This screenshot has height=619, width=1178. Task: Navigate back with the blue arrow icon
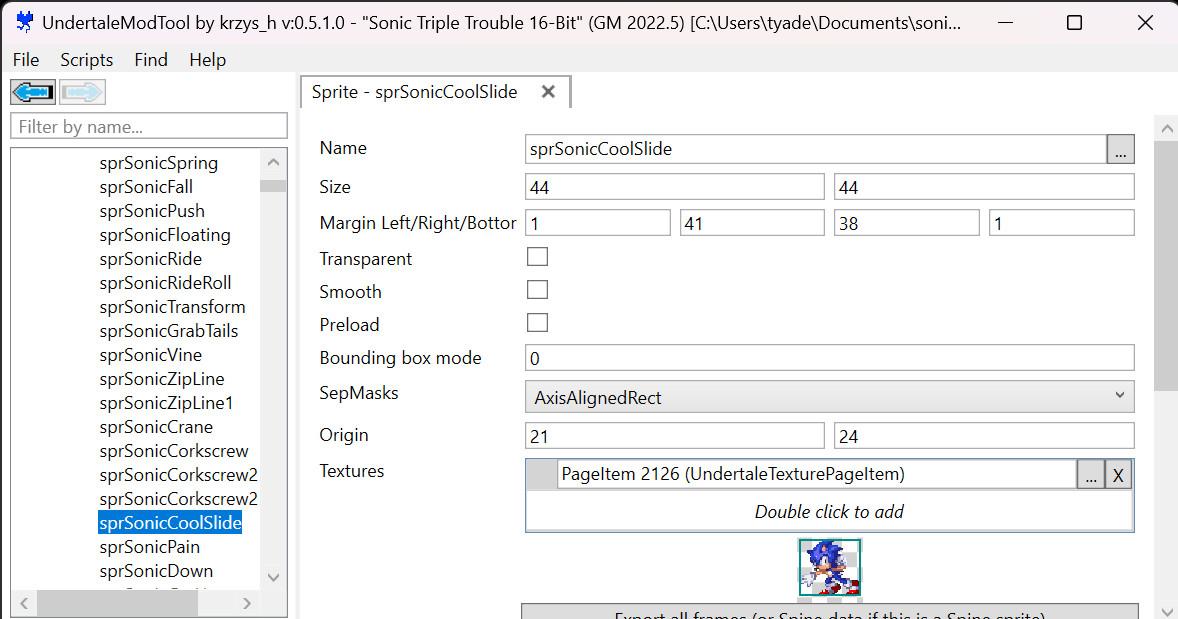click(32, 91)
